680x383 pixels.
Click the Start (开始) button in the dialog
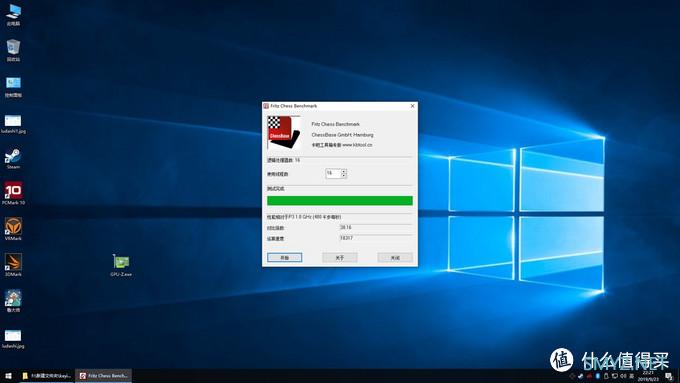pos(284,258)
